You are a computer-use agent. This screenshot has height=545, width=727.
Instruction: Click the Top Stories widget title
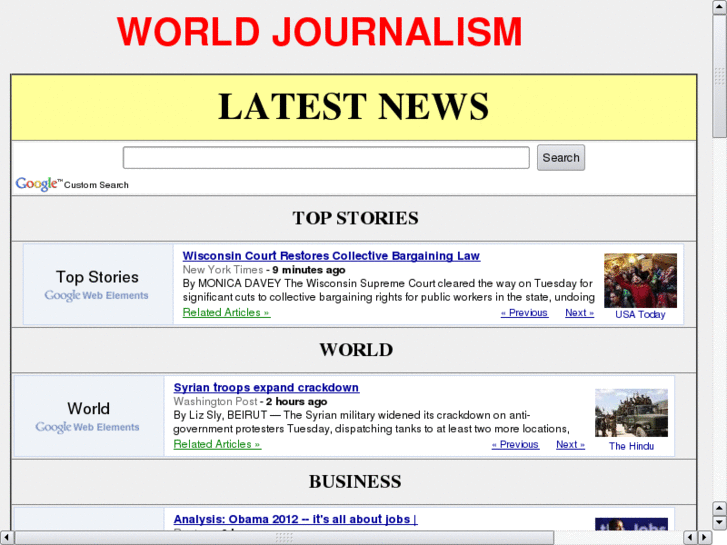(x=97, y=277)
